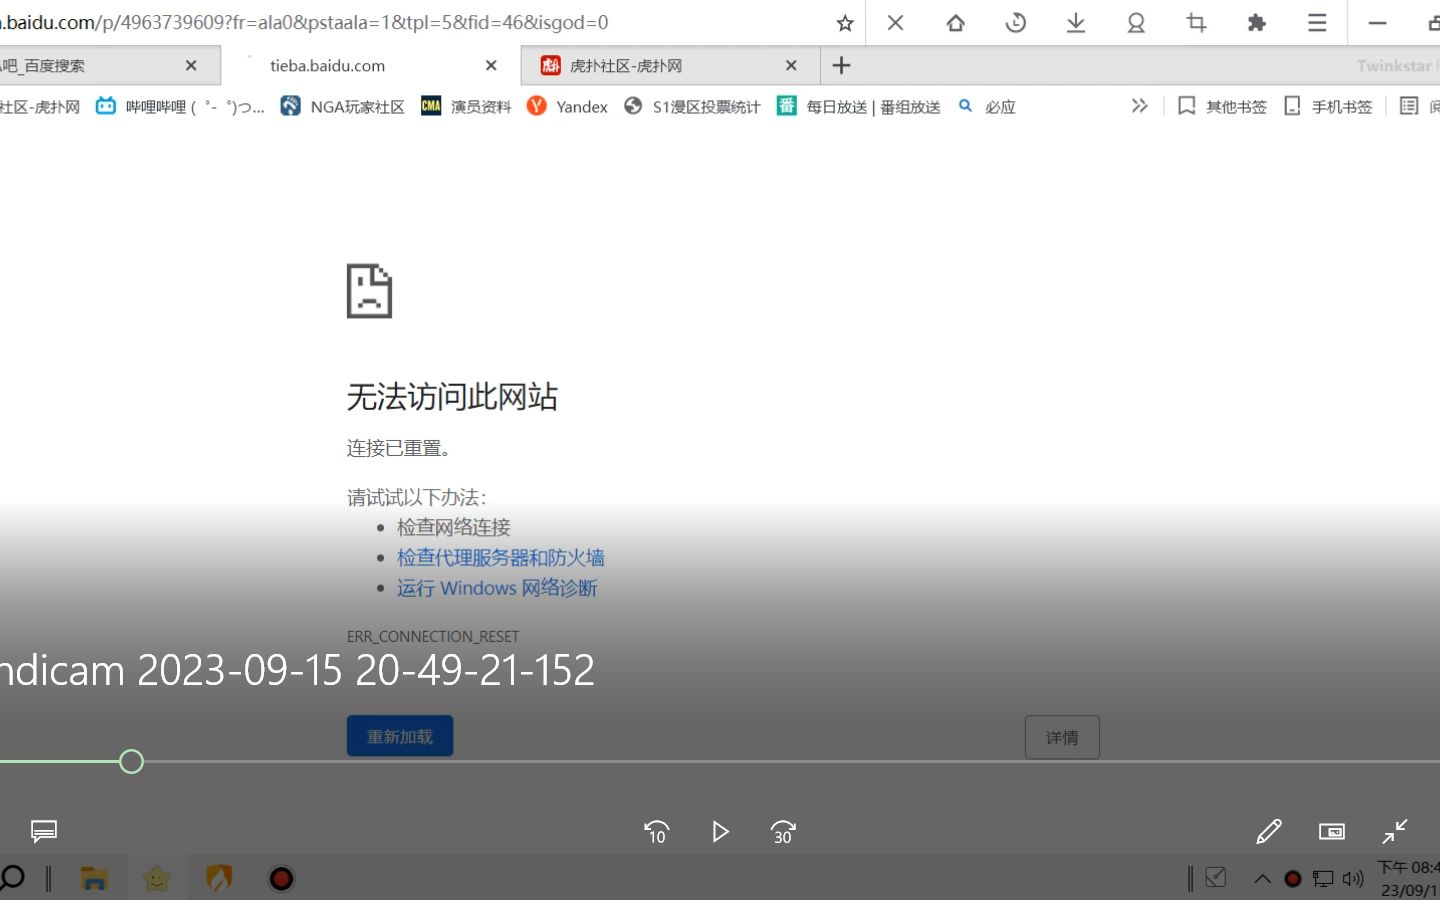Open the 必应 bookmark
The width and height of the screenshot is (1440, 900).
pos(987,106)
